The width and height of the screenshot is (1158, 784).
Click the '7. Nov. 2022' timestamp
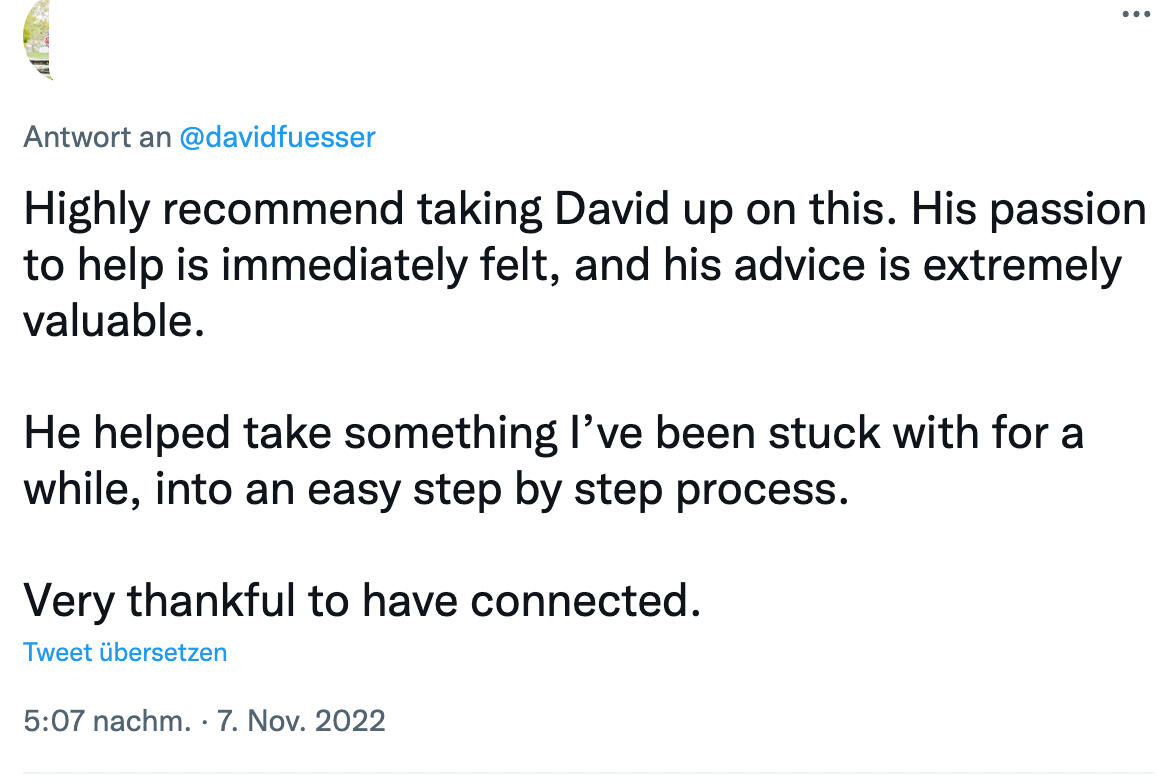(300, 720)
